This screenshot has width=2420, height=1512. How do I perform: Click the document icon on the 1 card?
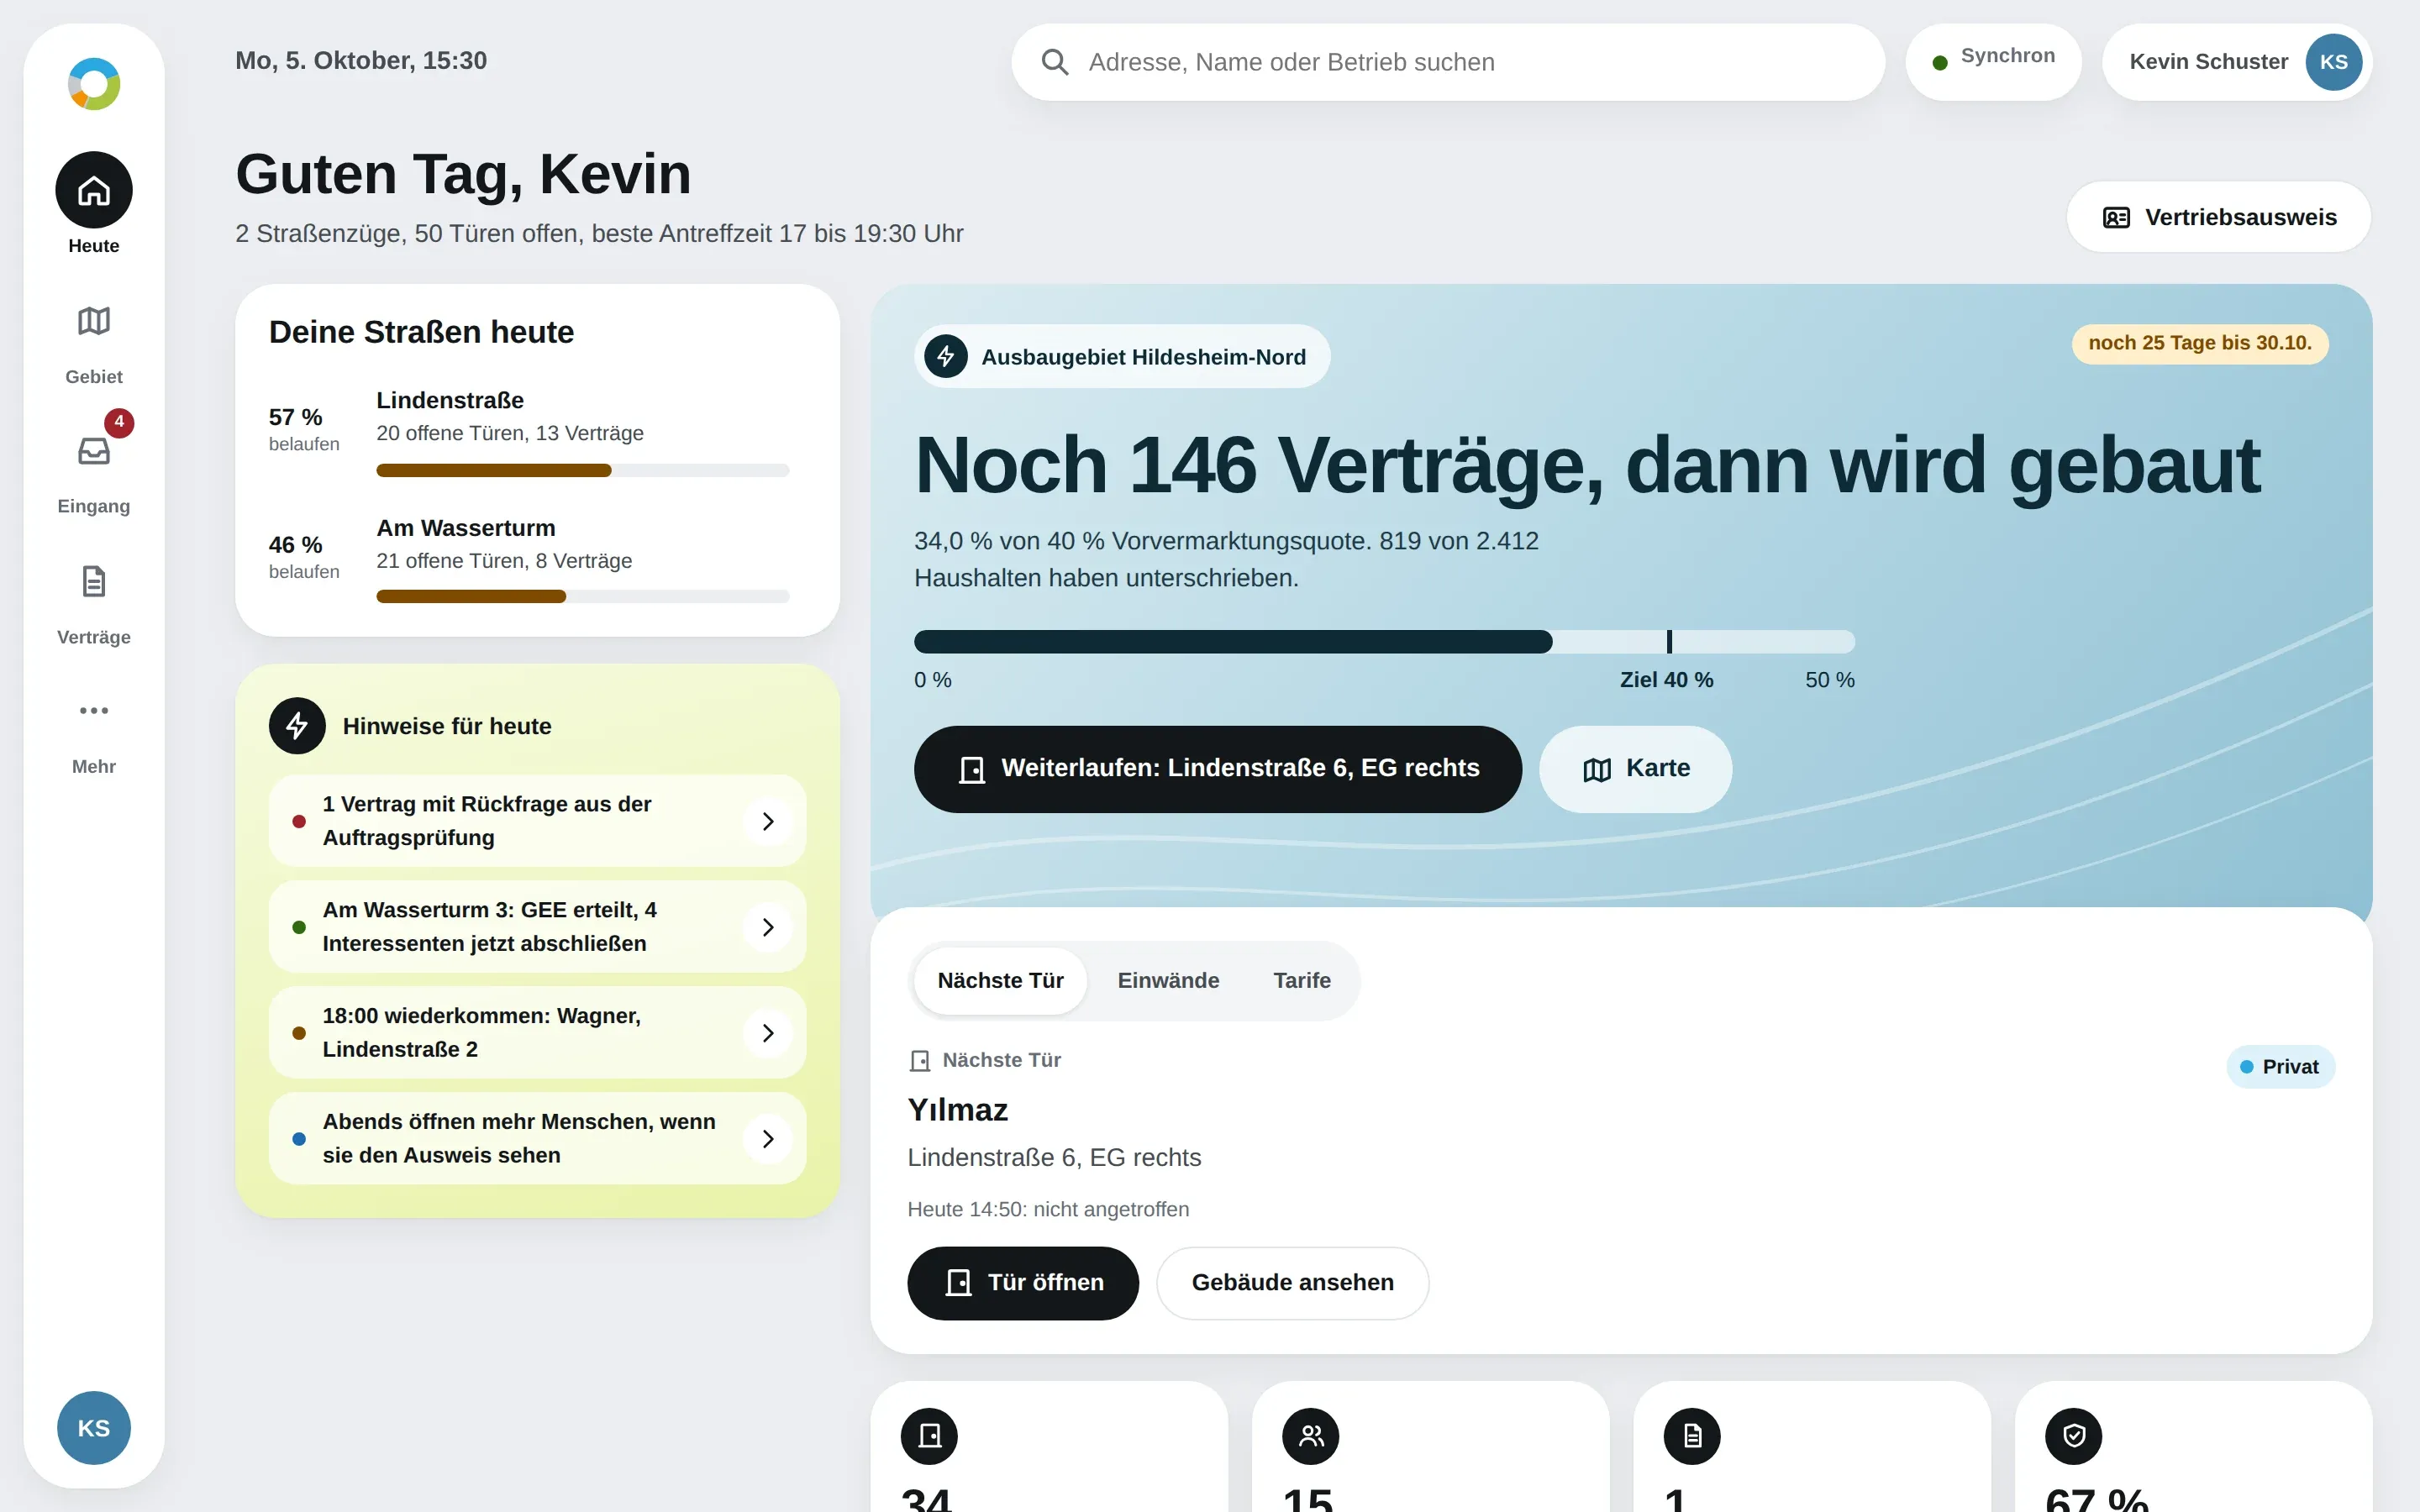(1692, 1436)
